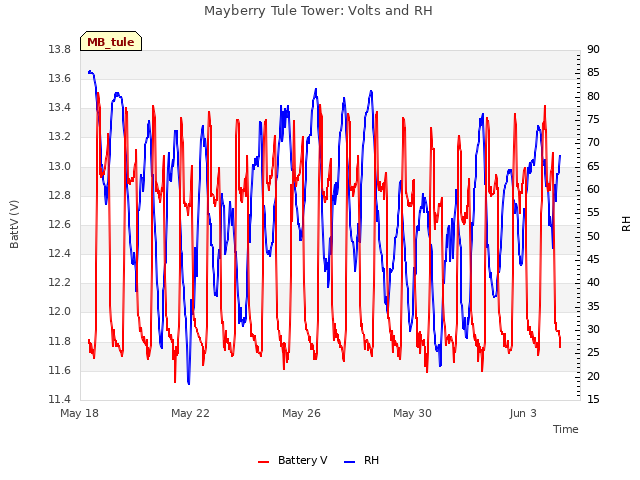
Task: Click the 60 right axis value
Action: click(x=593, y=189)
